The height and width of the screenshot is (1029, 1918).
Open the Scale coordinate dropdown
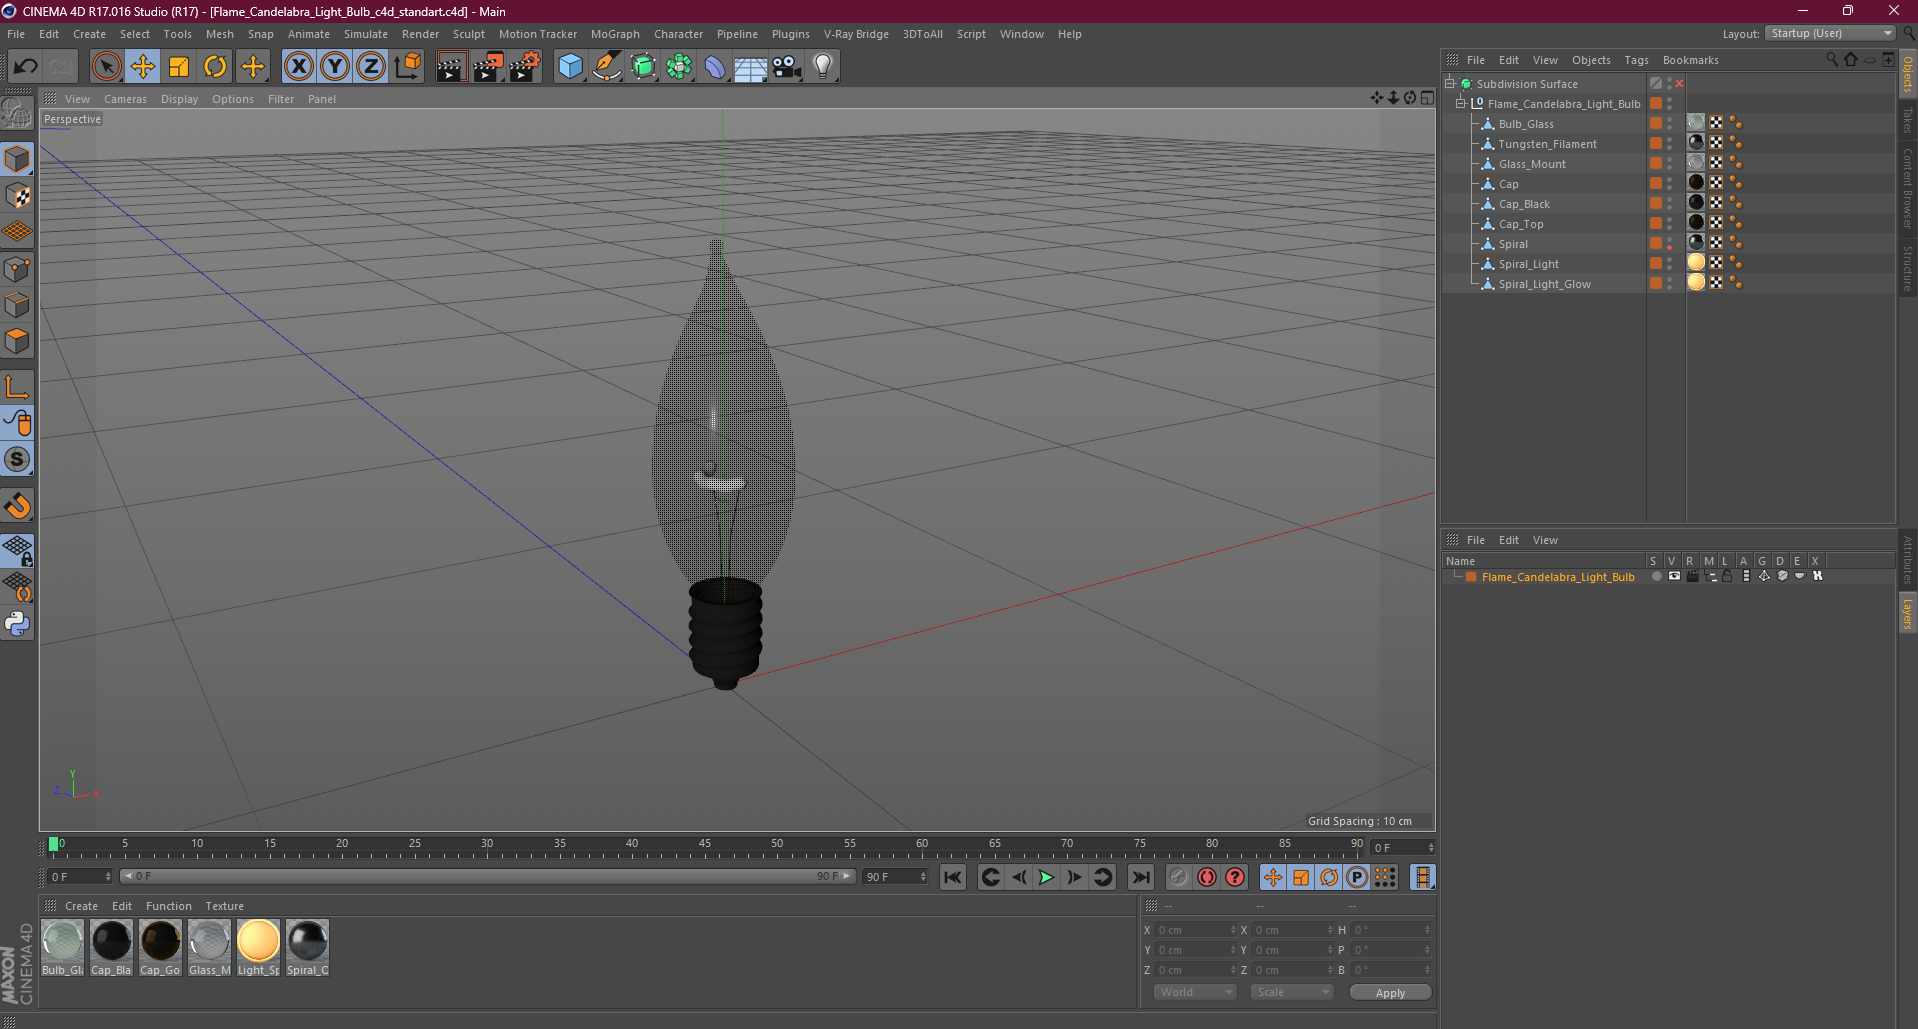coord(1292,992)
